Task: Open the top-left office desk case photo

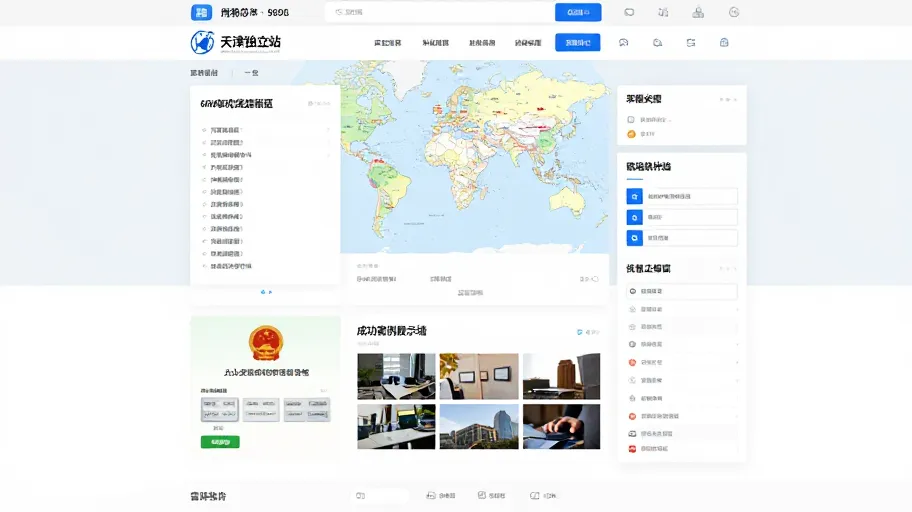Action: [396, 376]
